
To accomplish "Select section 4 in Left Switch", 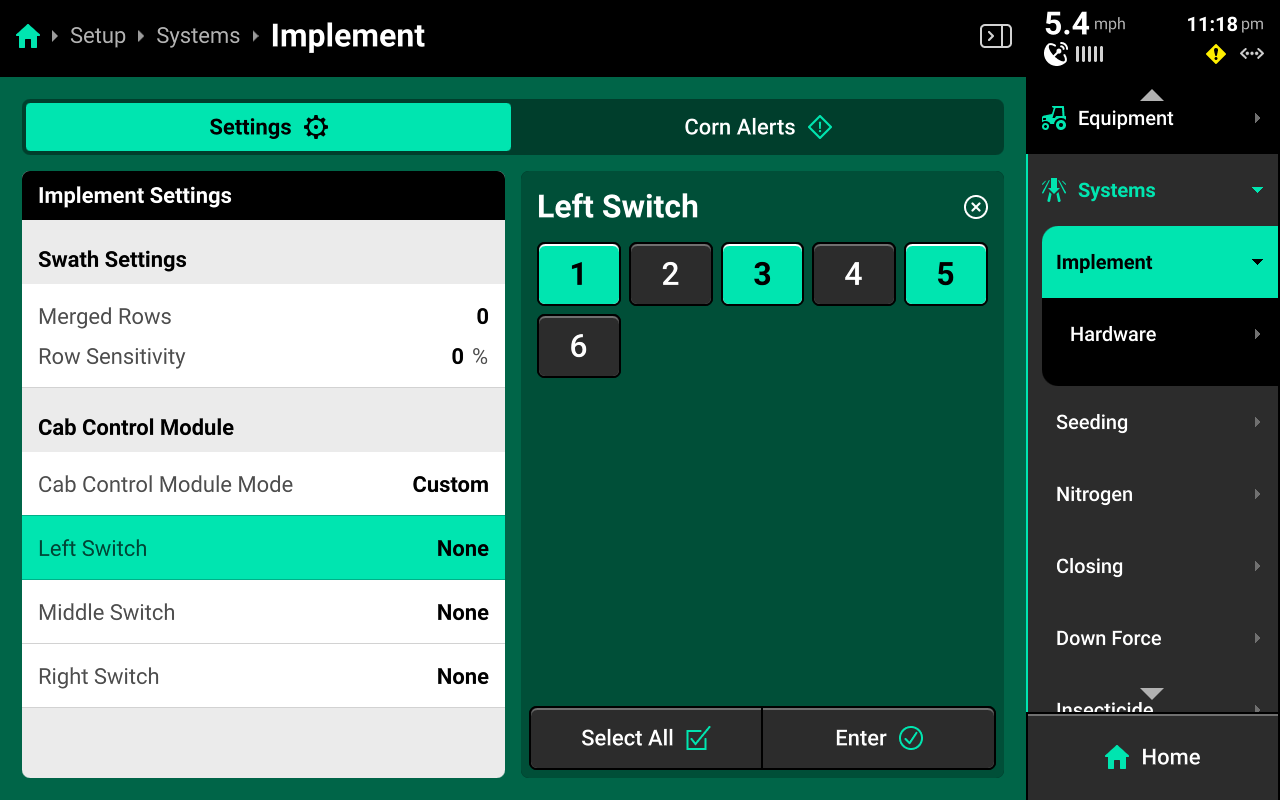I will point(854,274).
